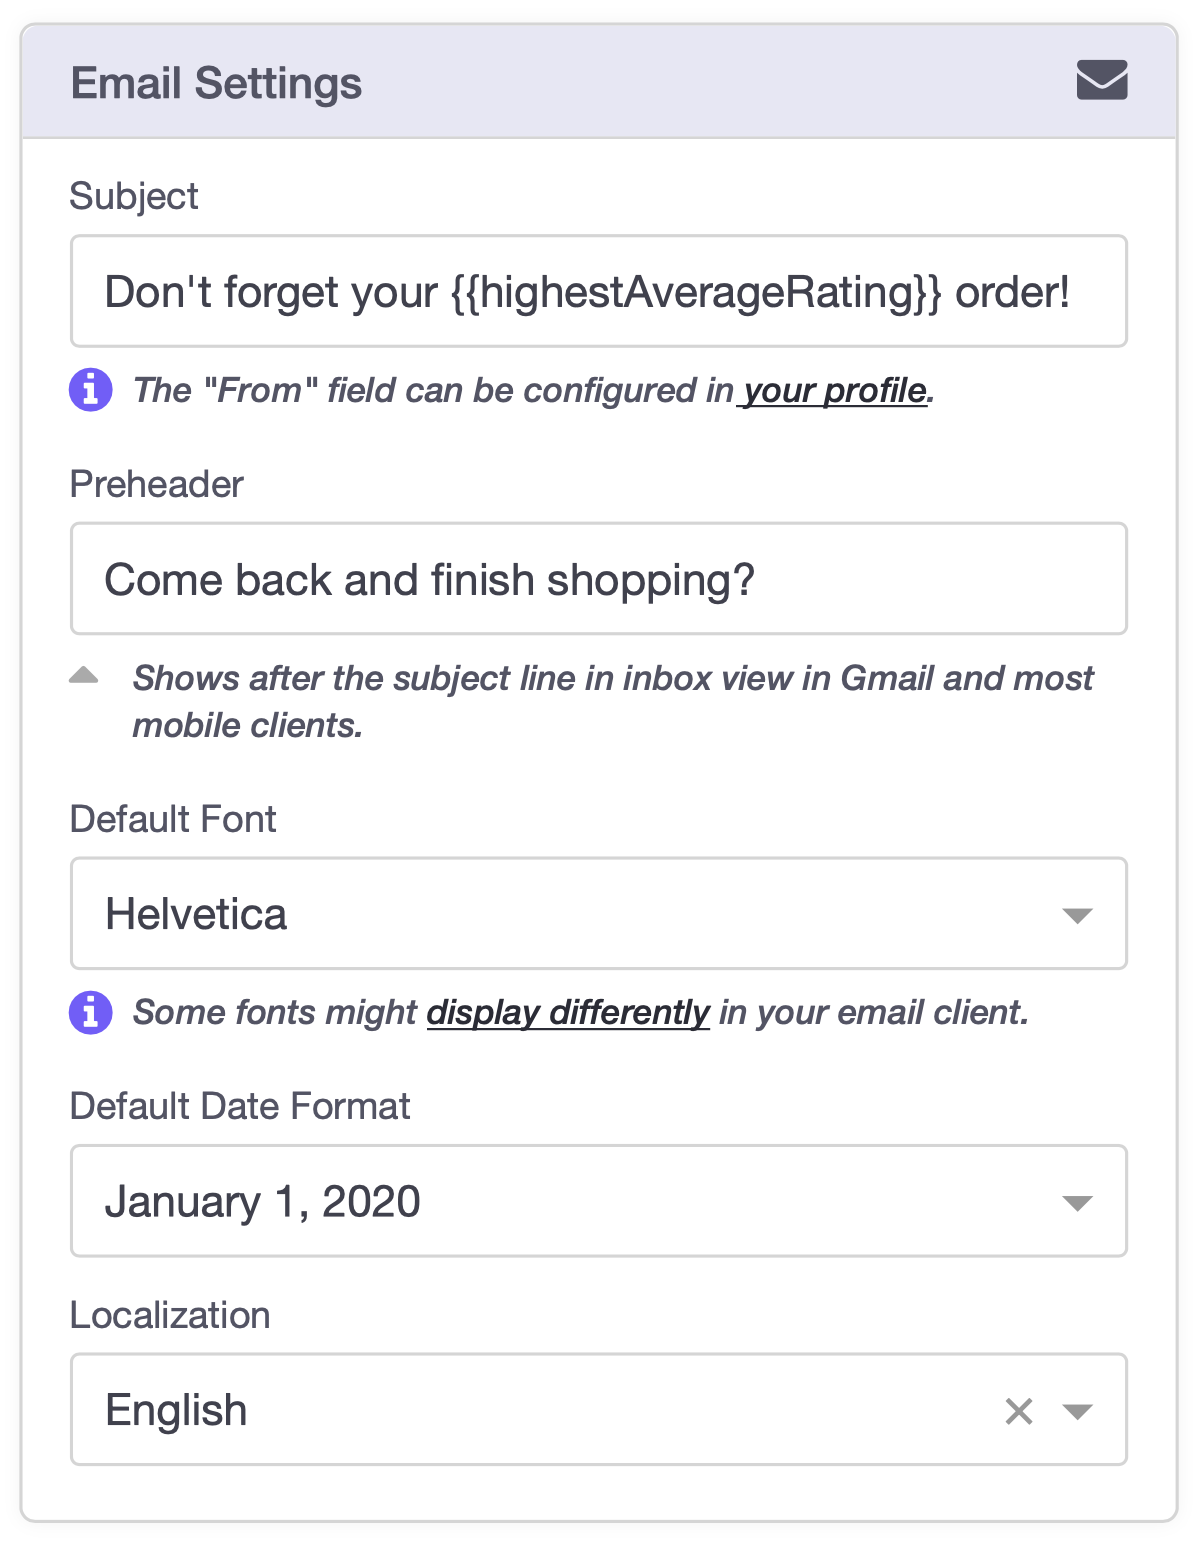Viewport: 1204px width, 1550px height.
Task: Open the Default Font dropdown showing Helvetica
Action: click(x=560, y=914)
